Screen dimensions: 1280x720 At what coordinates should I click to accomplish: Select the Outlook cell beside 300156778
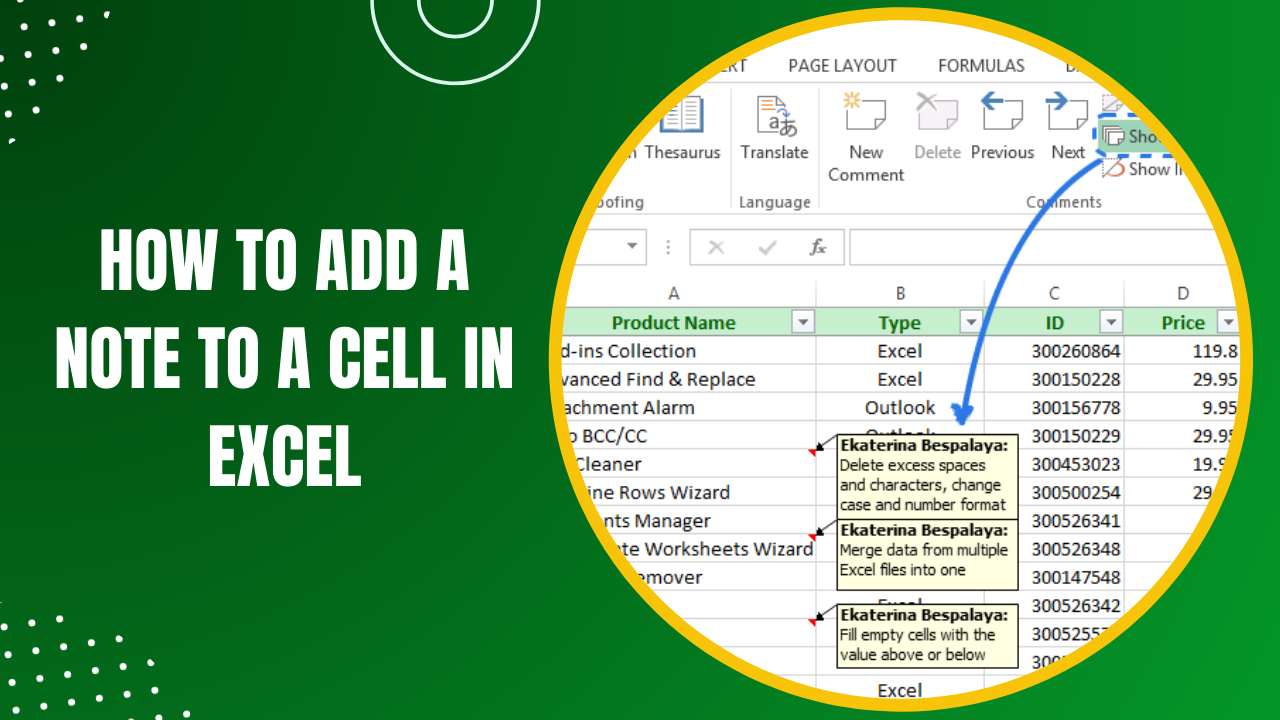(x=900, y=407)
